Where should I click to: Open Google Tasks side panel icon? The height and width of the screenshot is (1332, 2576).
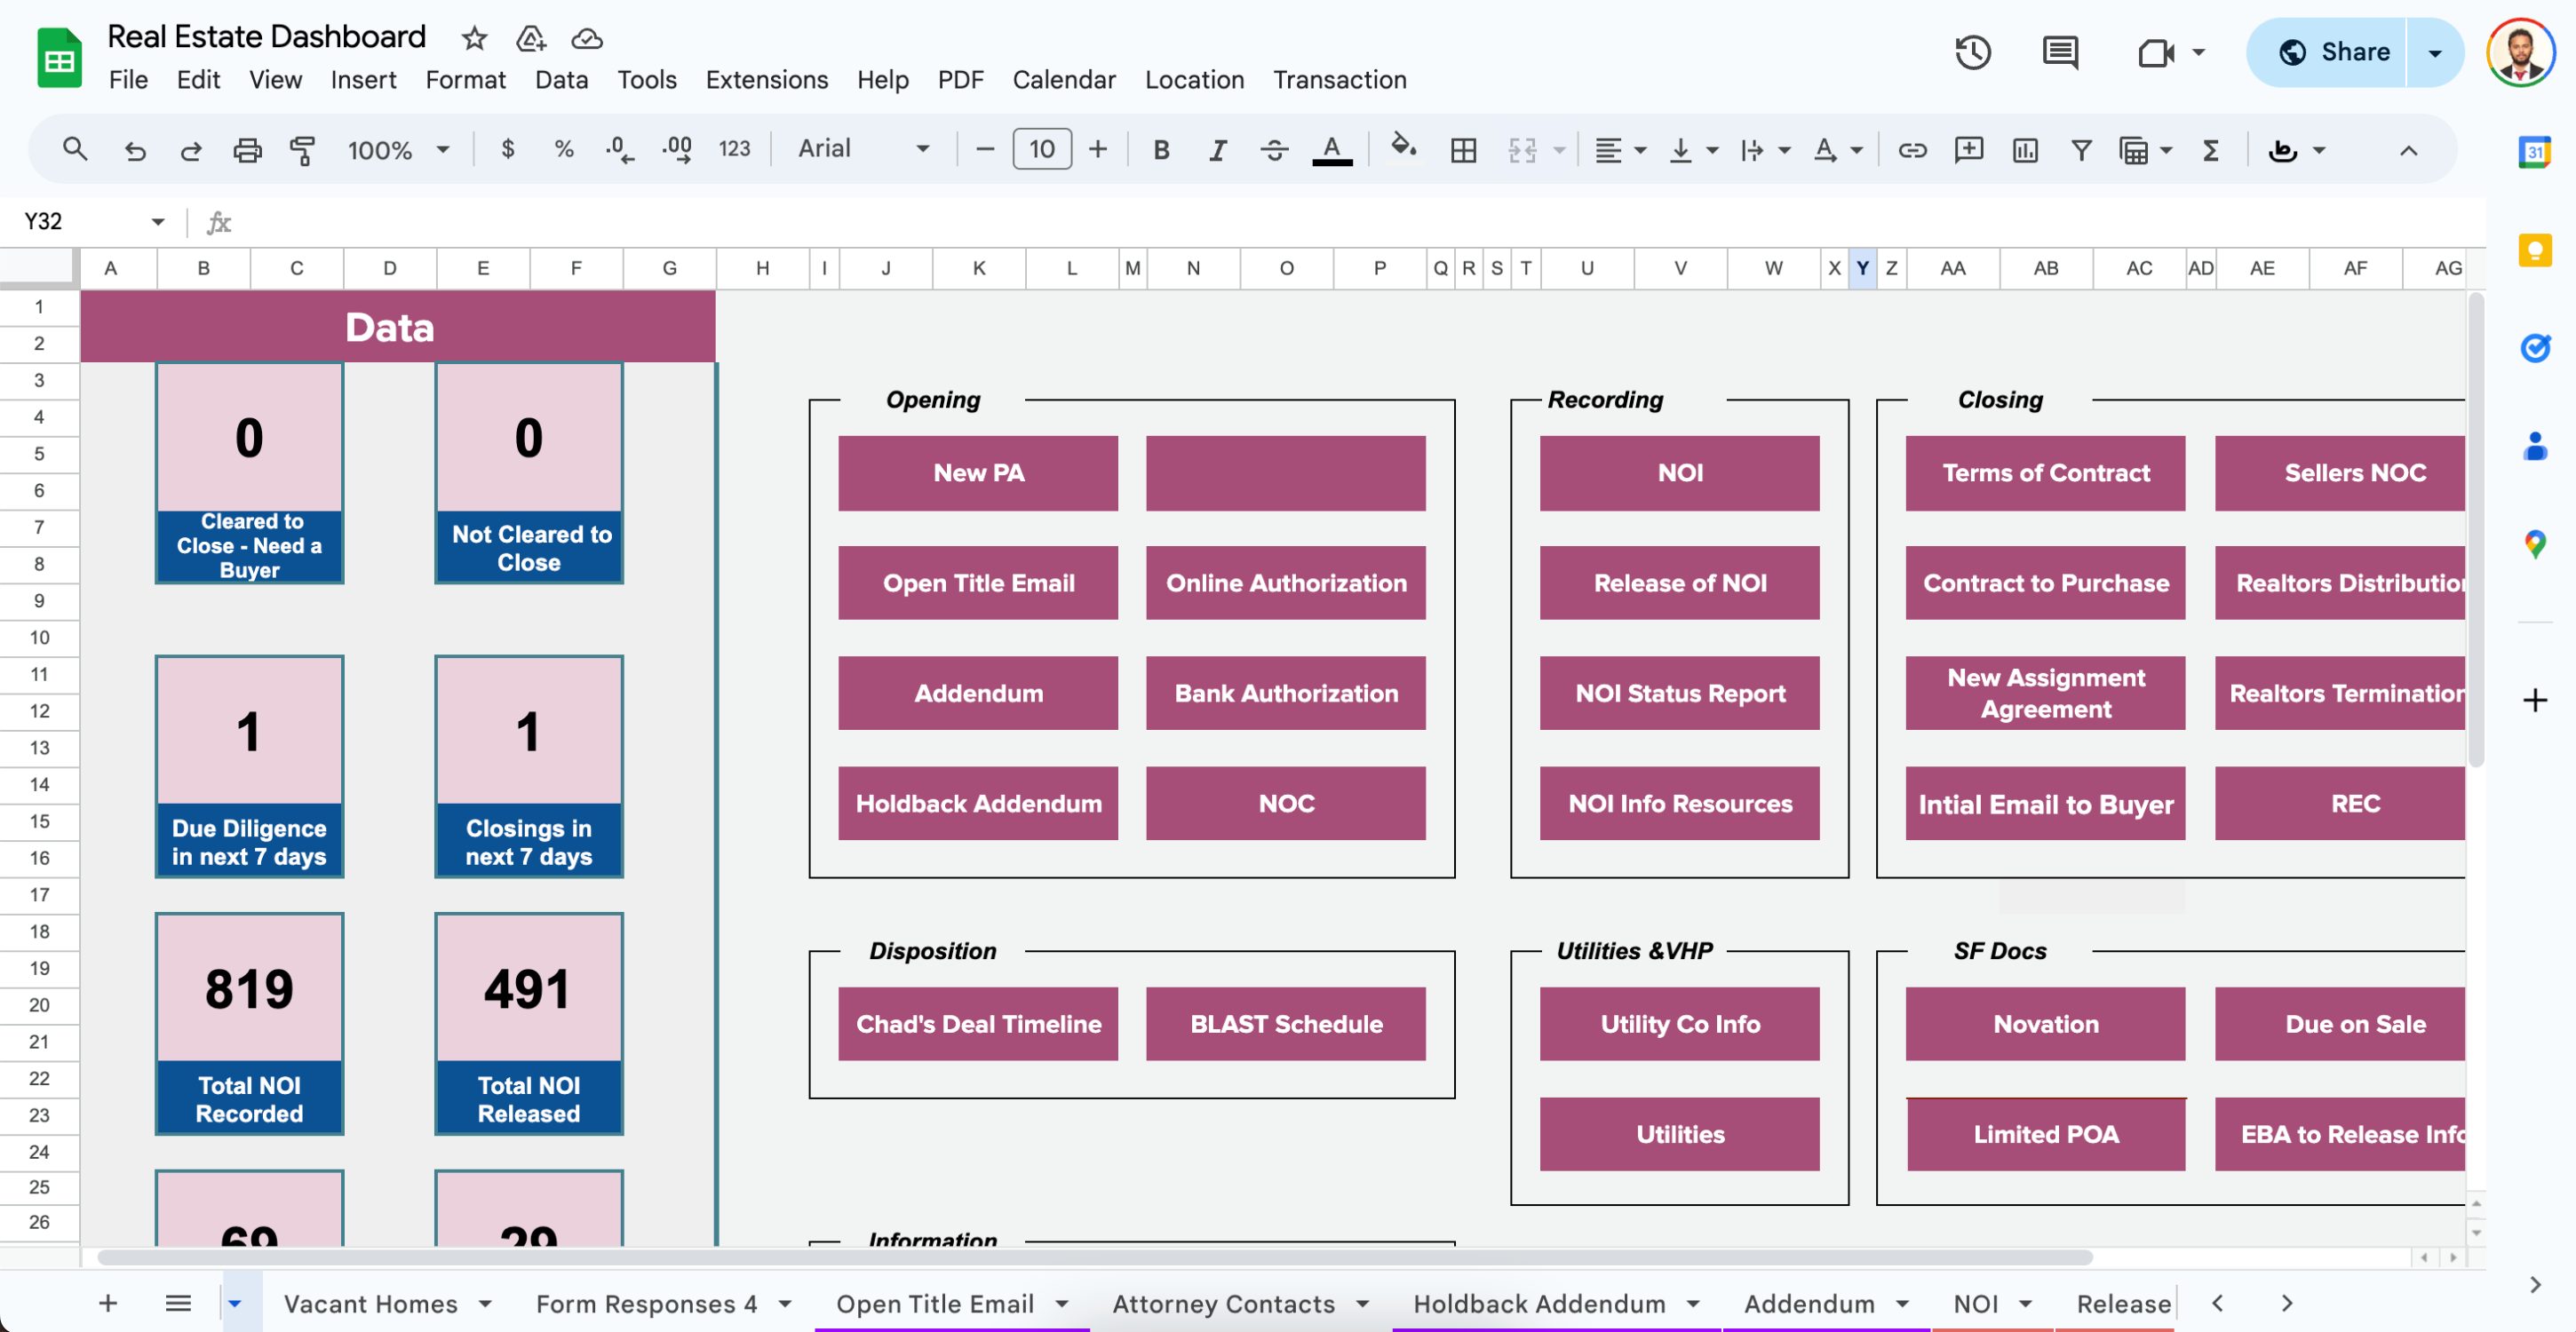[x=2535, y=348]
